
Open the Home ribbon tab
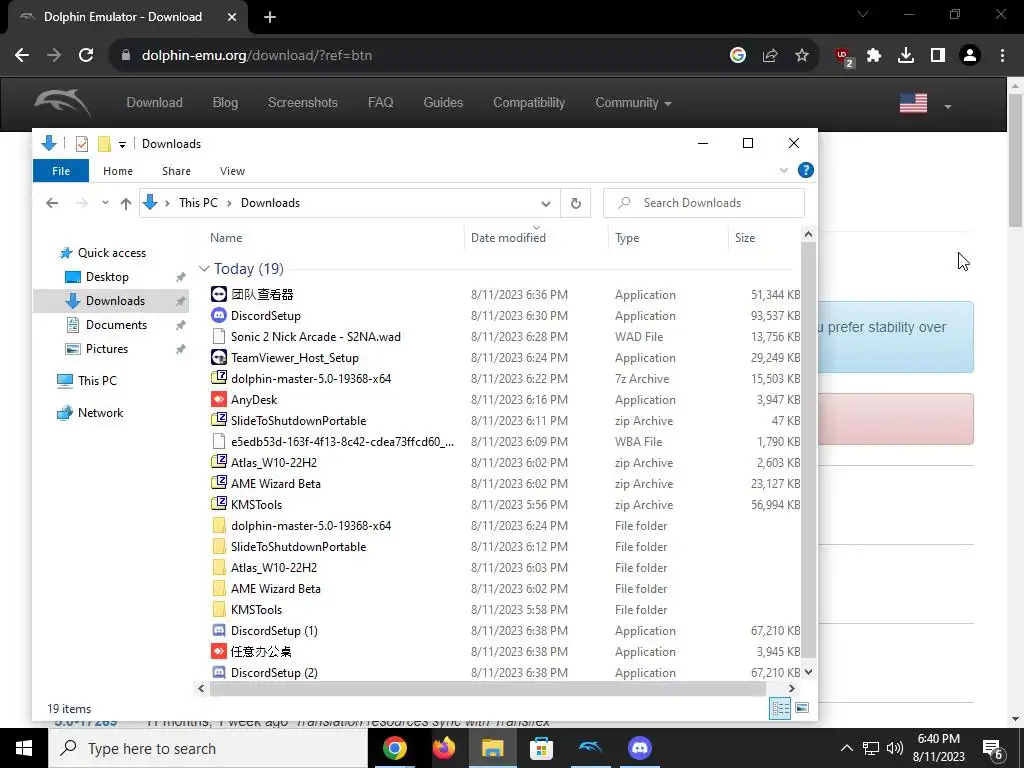click(118, 171)
